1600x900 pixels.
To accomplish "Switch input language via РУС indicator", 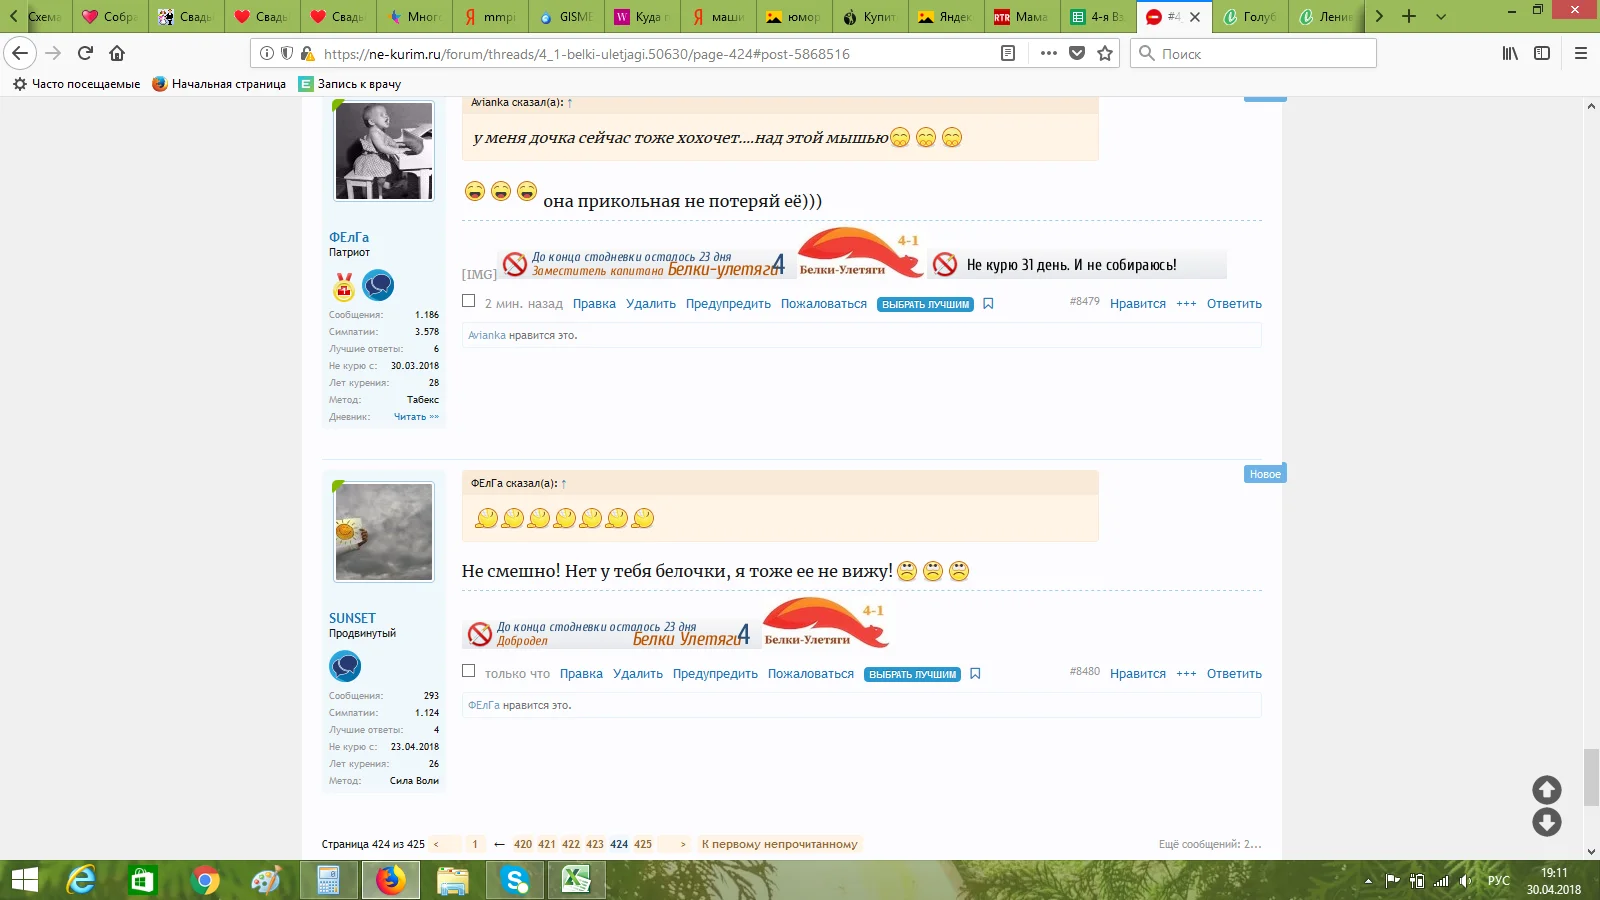I will pyautogui.click(x=1498, y=881).
